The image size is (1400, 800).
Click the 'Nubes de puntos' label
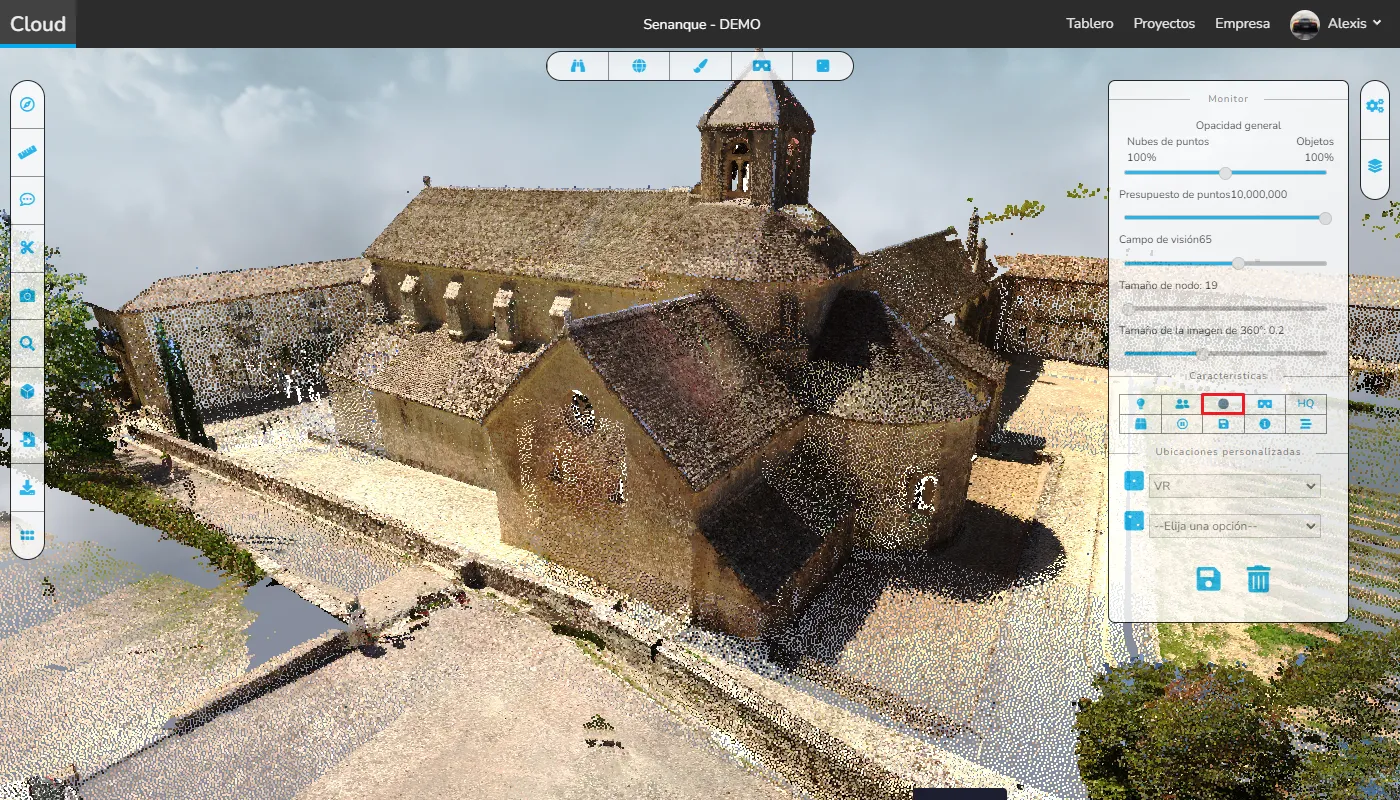(1168, 142)
